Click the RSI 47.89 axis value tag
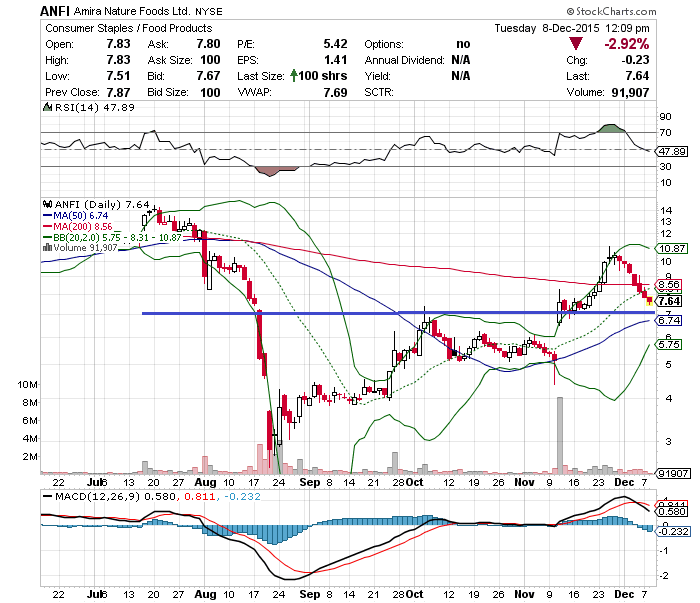 tap(672, 151)
